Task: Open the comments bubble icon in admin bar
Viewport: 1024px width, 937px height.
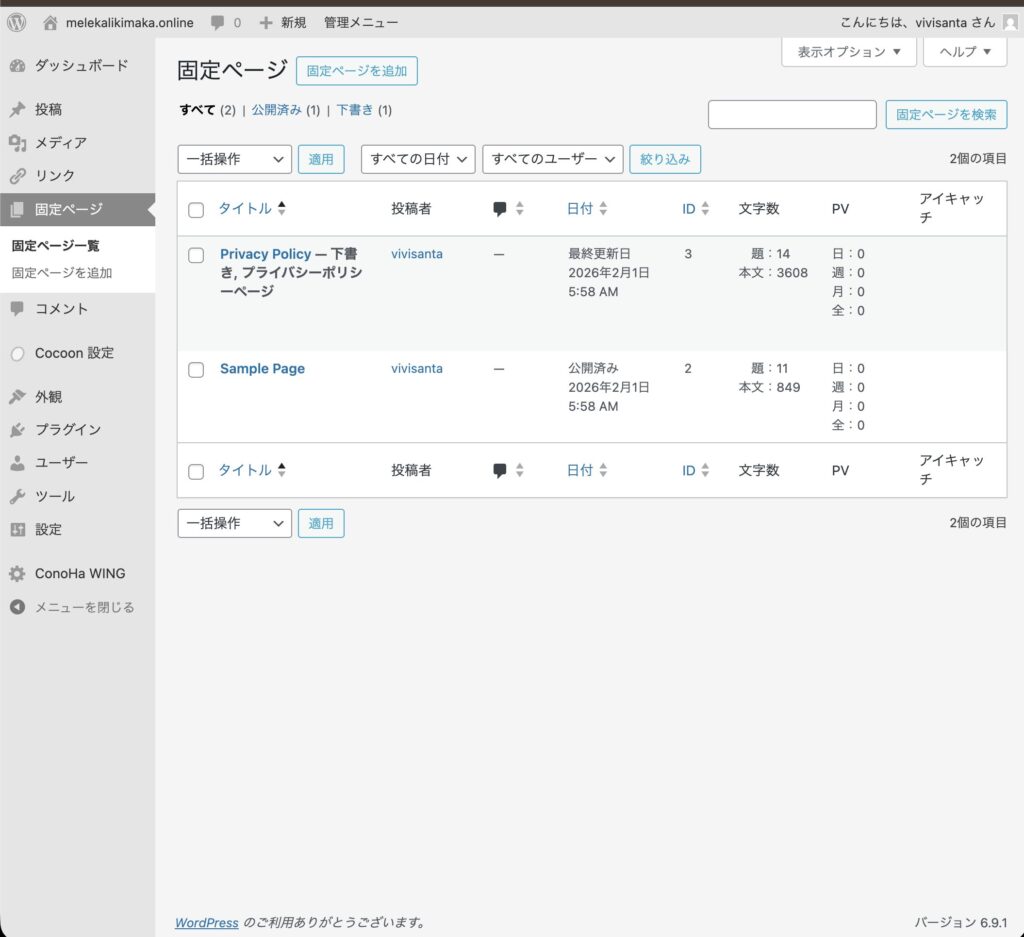Action: point(218,22)
